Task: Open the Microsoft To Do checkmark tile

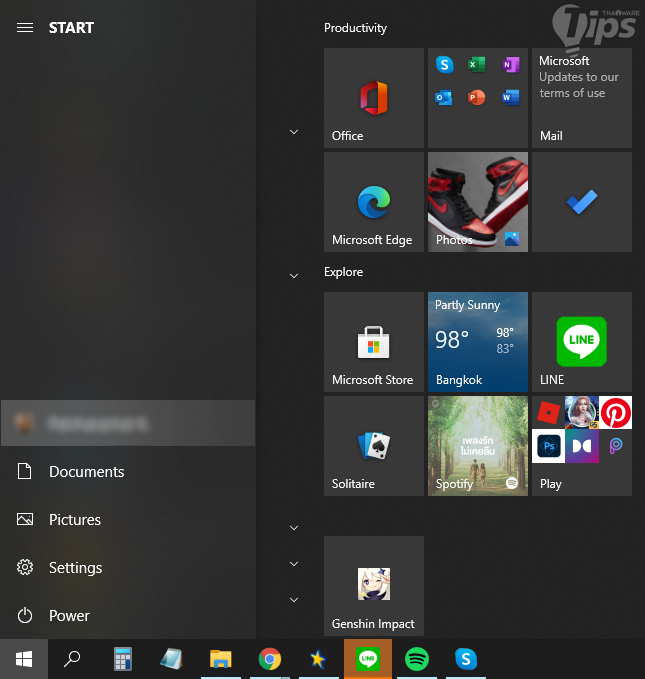Action: (582, 202)
